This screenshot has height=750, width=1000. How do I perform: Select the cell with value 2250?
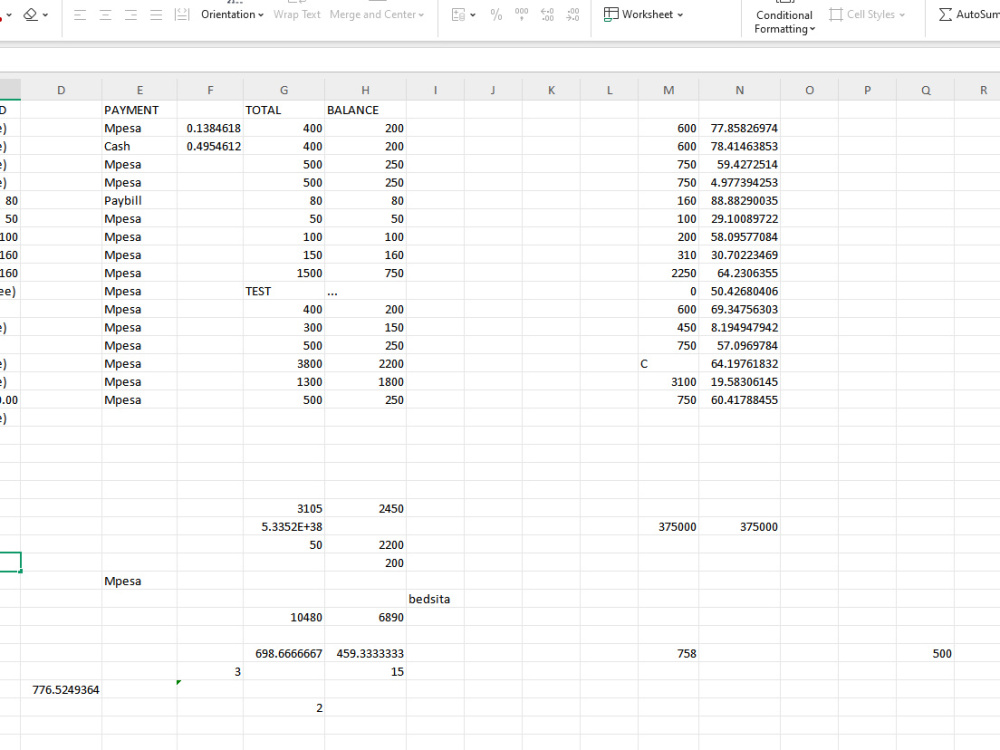(668, 273)
